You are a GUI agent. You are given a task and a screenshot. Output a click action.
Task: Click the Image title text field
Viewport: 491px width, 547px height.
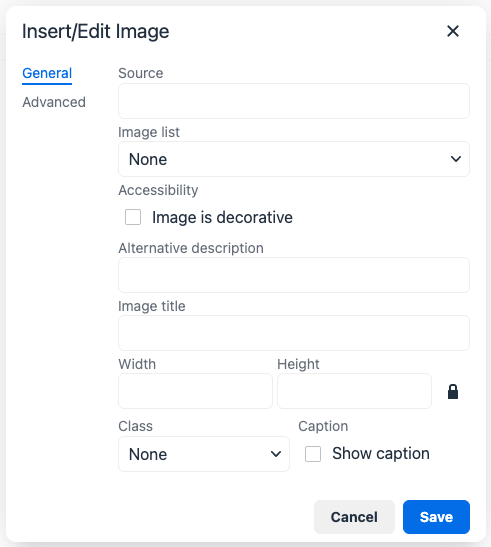(x=294, y=333)
